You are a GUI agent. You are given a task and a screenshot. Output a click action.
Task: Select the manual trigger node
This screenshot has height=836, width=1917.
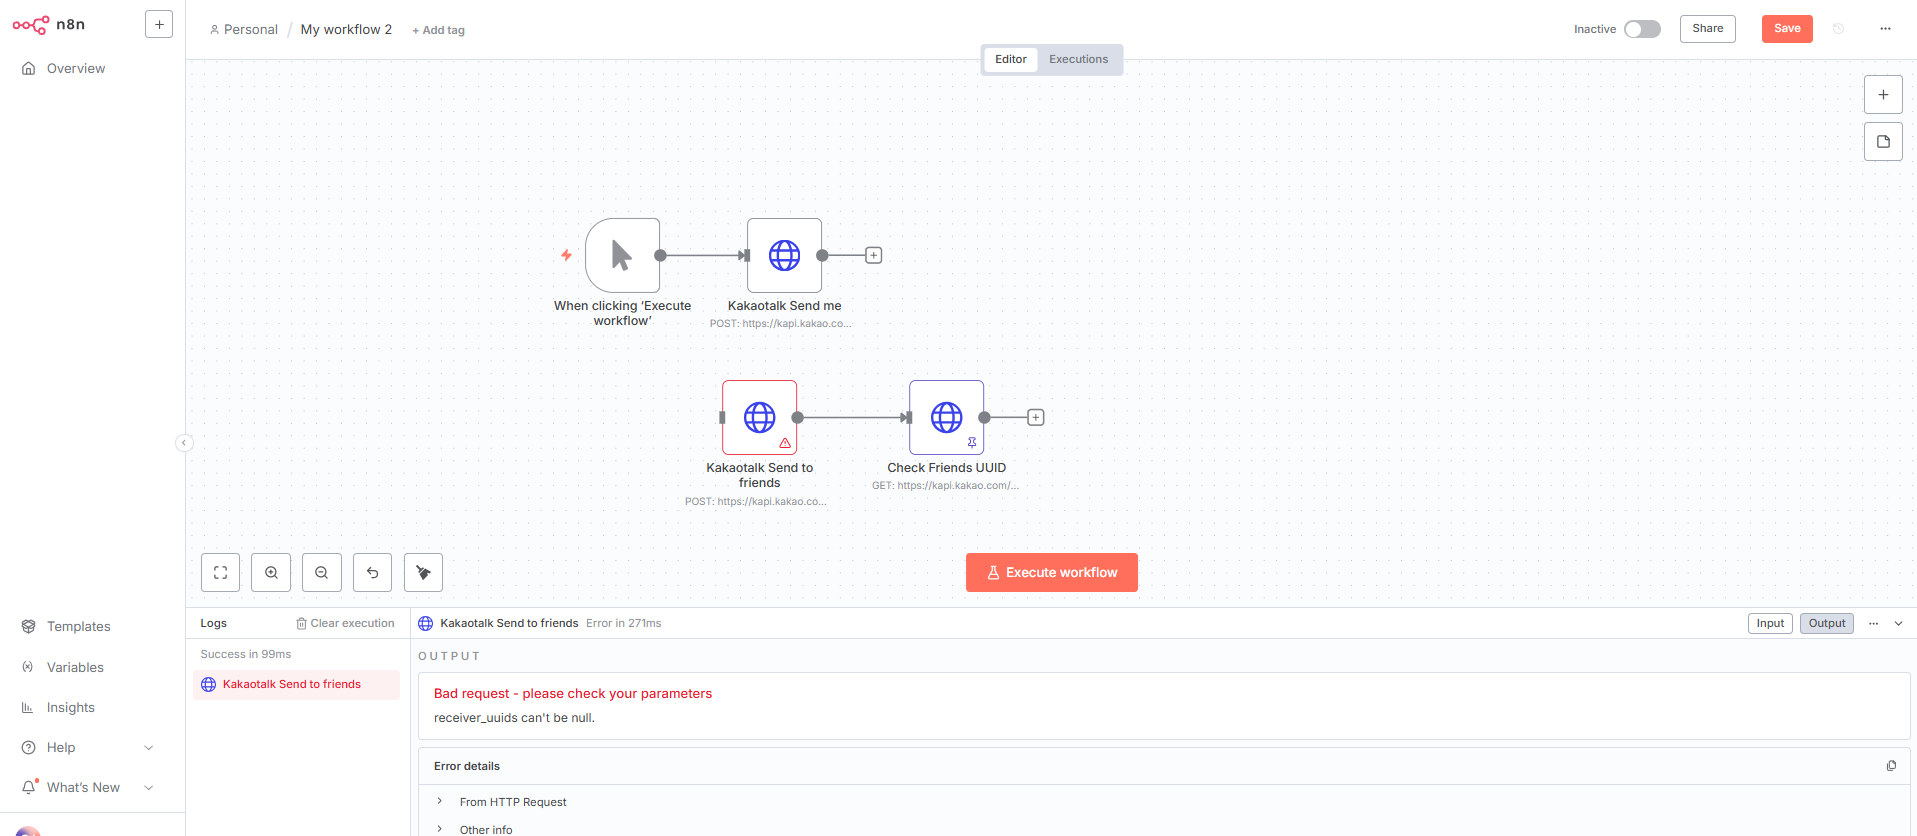tap(622, 255)
